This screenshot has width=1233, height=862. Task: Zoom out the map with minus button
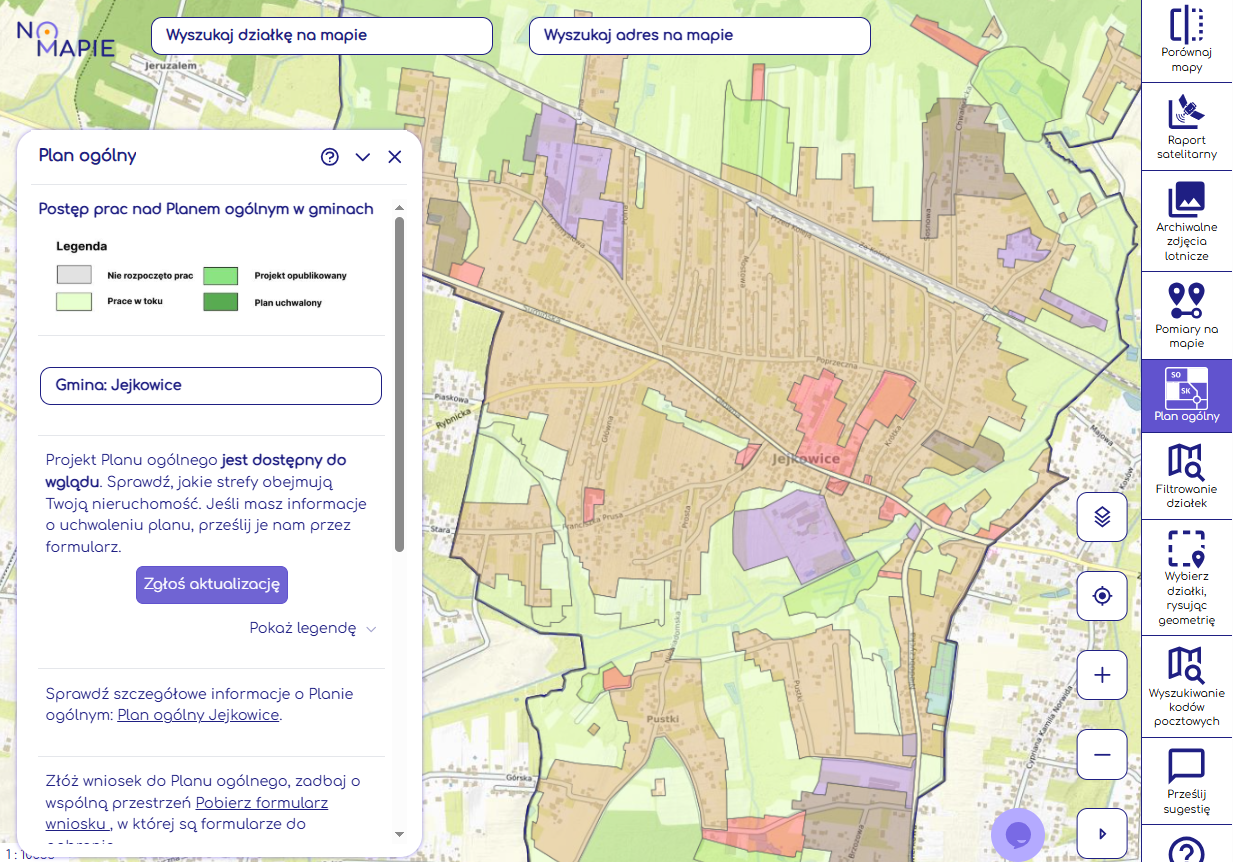(x=1102, y=754)
